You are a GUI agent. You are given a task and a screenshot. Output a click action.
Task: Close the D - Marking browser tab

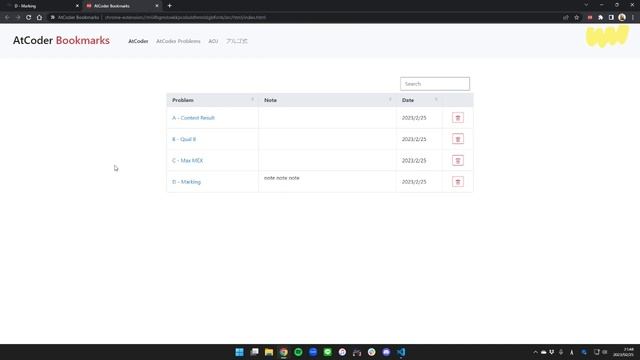coord(77,6)
